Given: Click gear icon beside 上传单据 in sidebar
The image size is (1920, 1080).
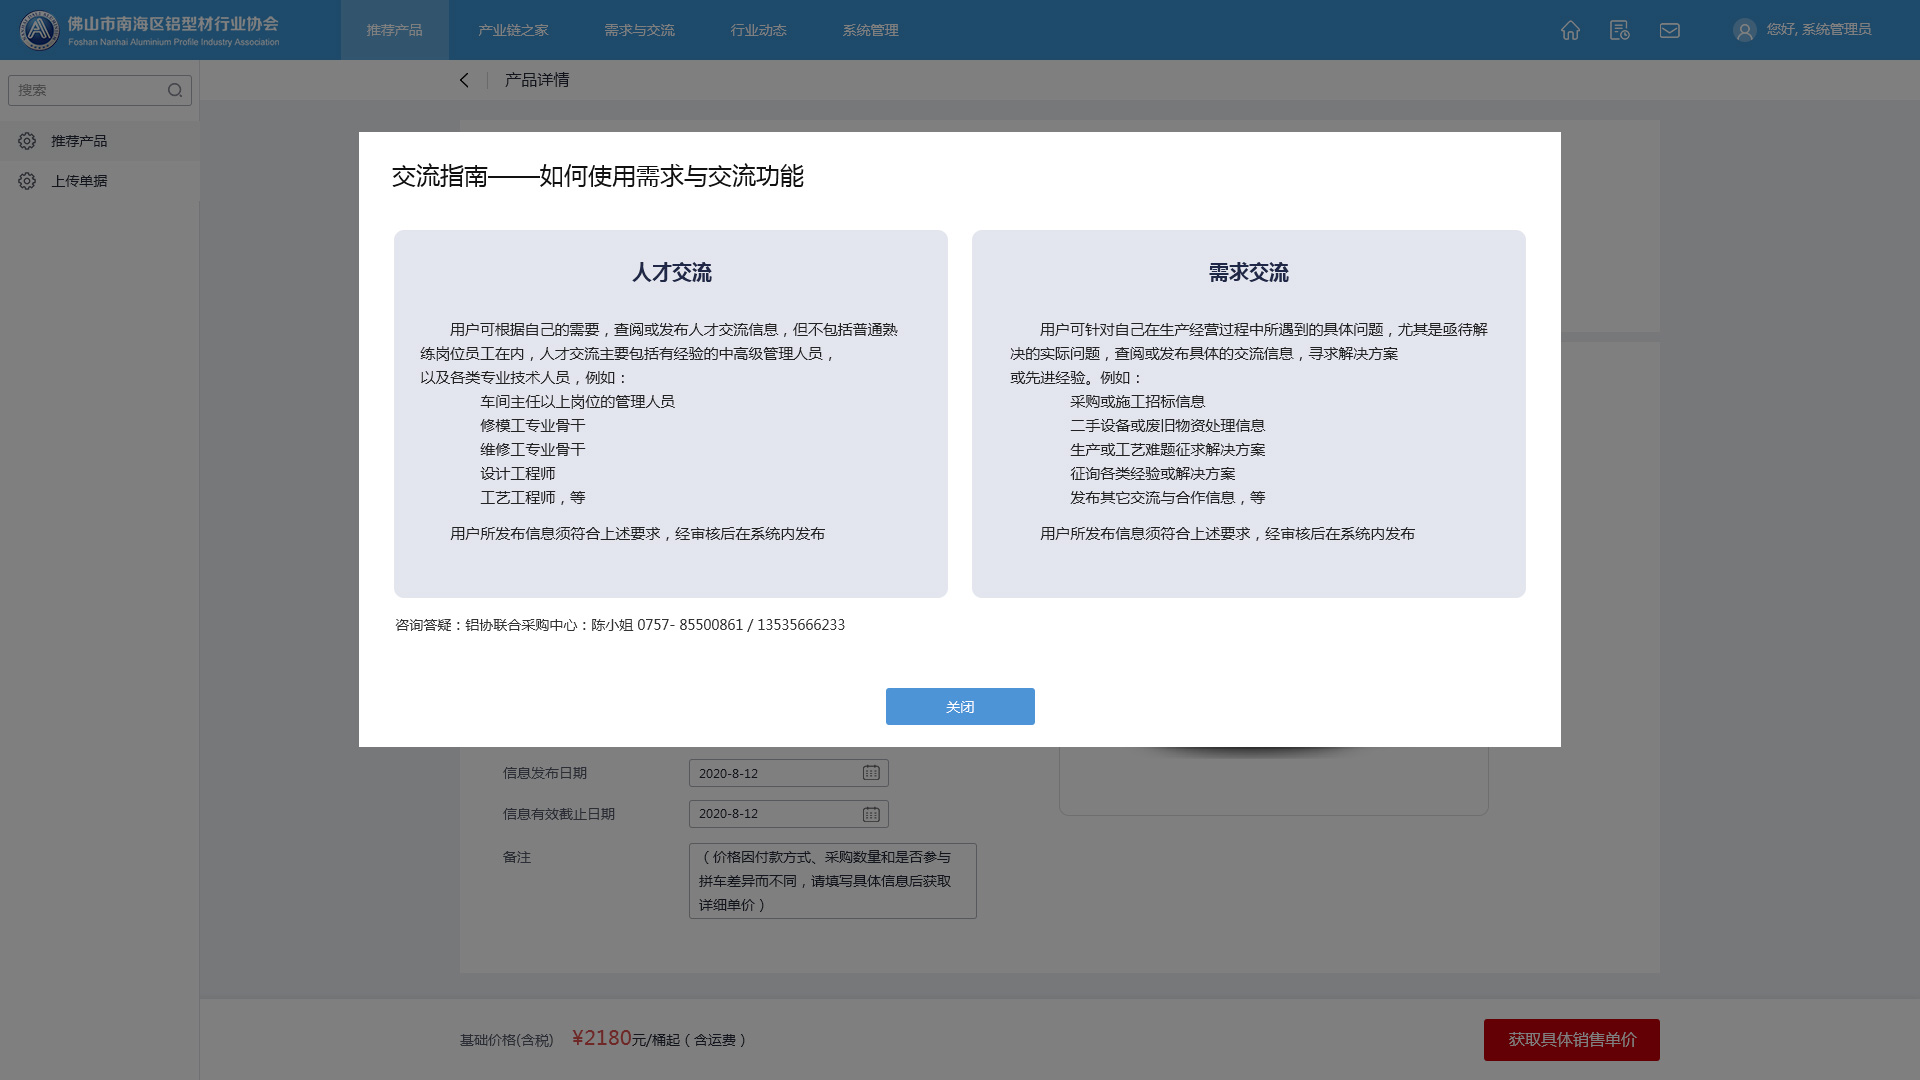Looking at the screenshot, I should 27,181.
